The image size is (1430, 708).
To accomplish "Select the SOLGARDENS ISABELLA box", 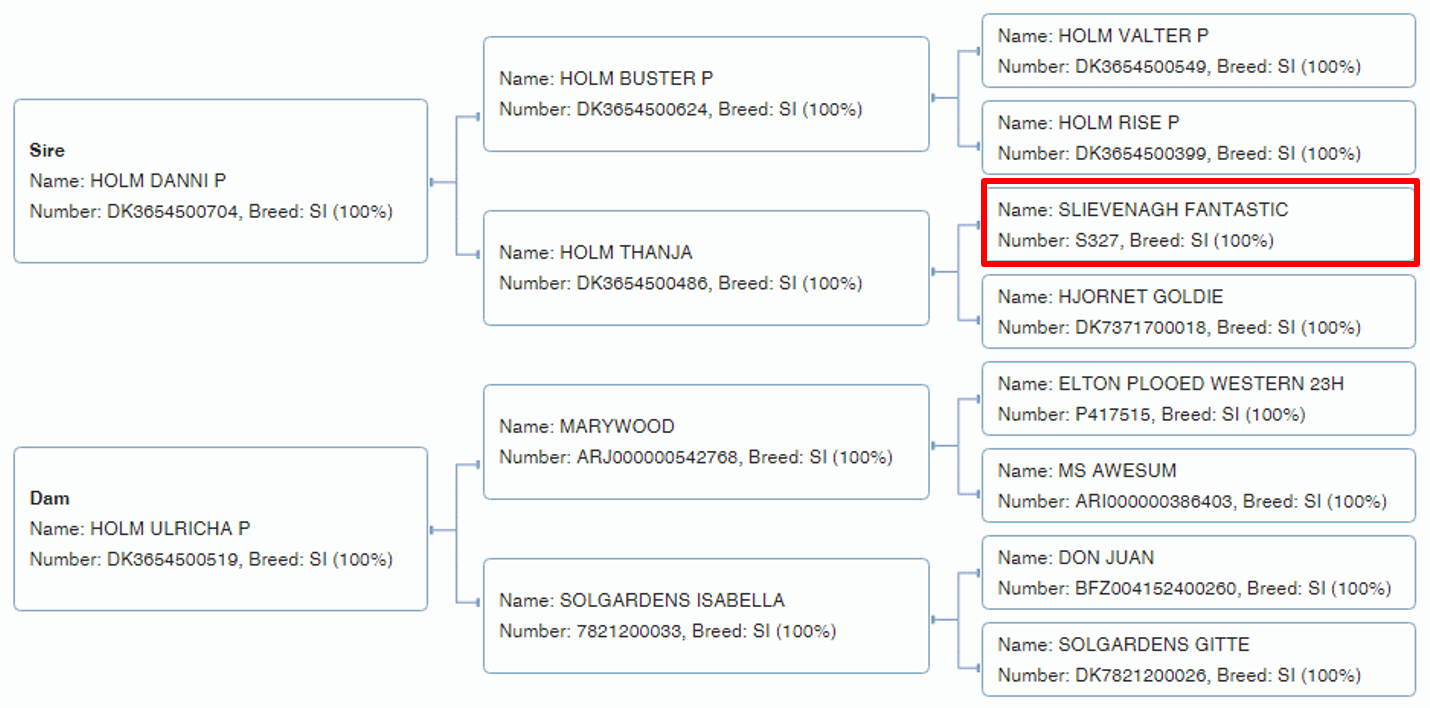I will pos(706,616).
